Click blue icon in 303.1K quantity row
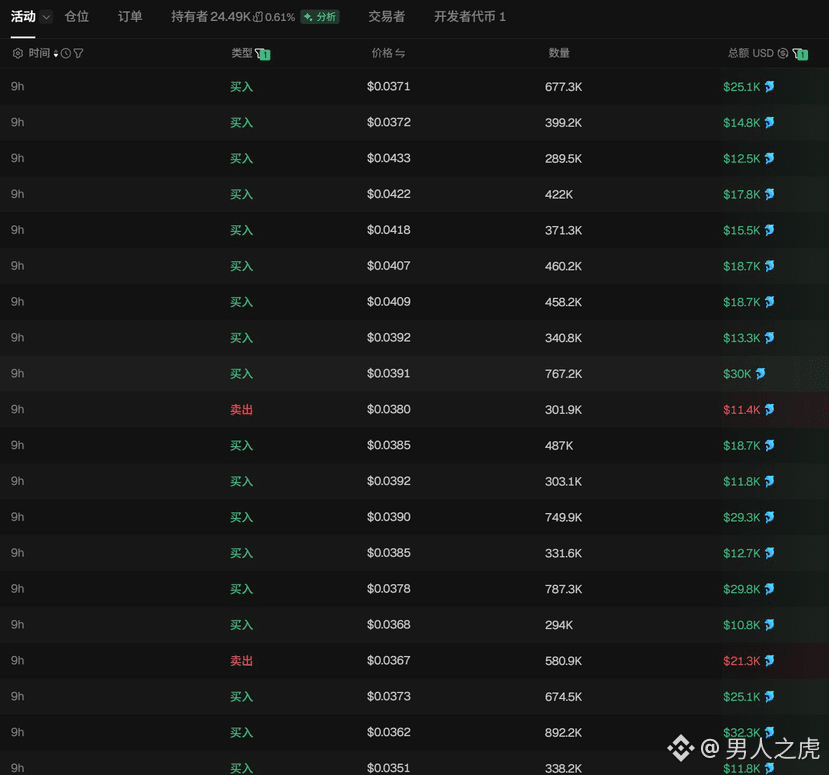 pyautogui.click(x=770, y=481)
